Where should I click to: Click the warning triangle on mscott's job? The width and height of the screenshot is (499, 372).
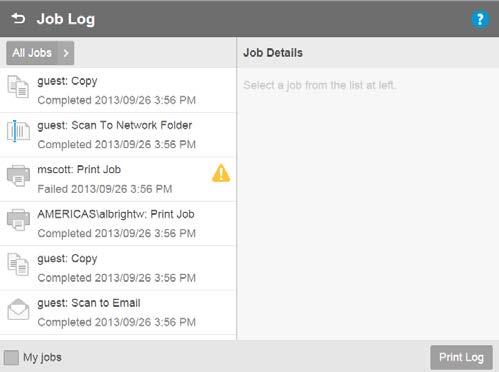click(x=221, y=173)
